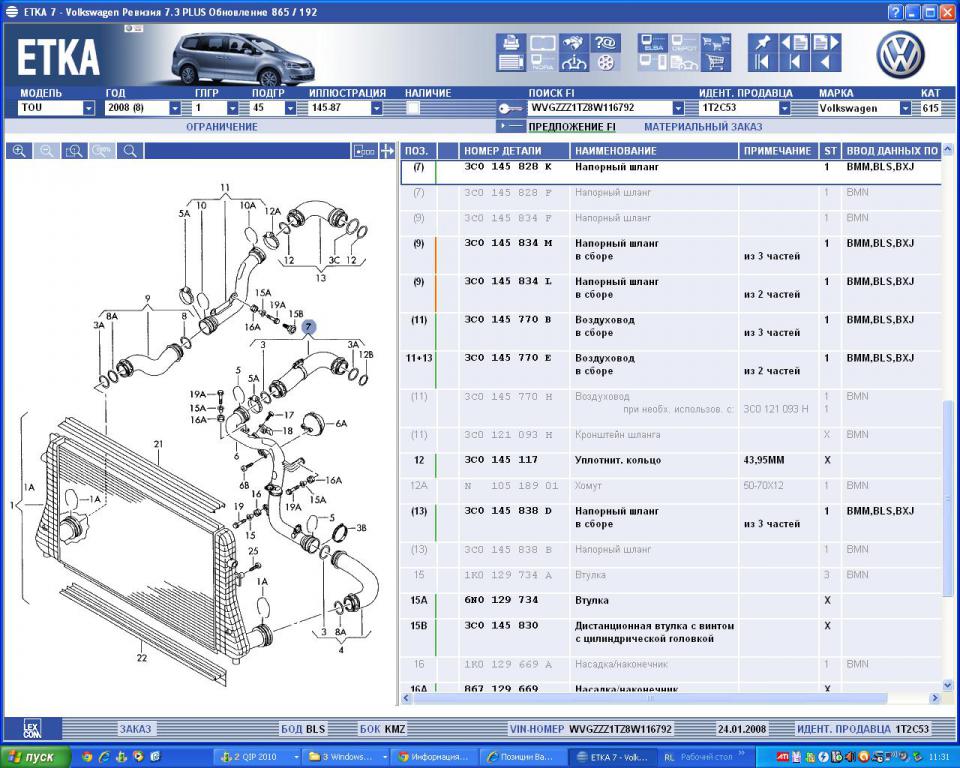960x768 pixels.
Task: Click the plain magnifier icon
Action: (x=130, y=151)
